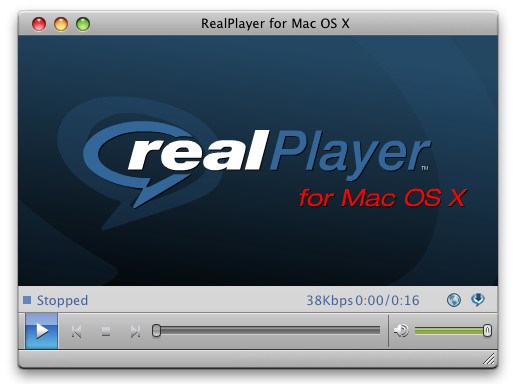Close the RealPlayer window with red button
The image size is (517, 384).
[39, 24]
